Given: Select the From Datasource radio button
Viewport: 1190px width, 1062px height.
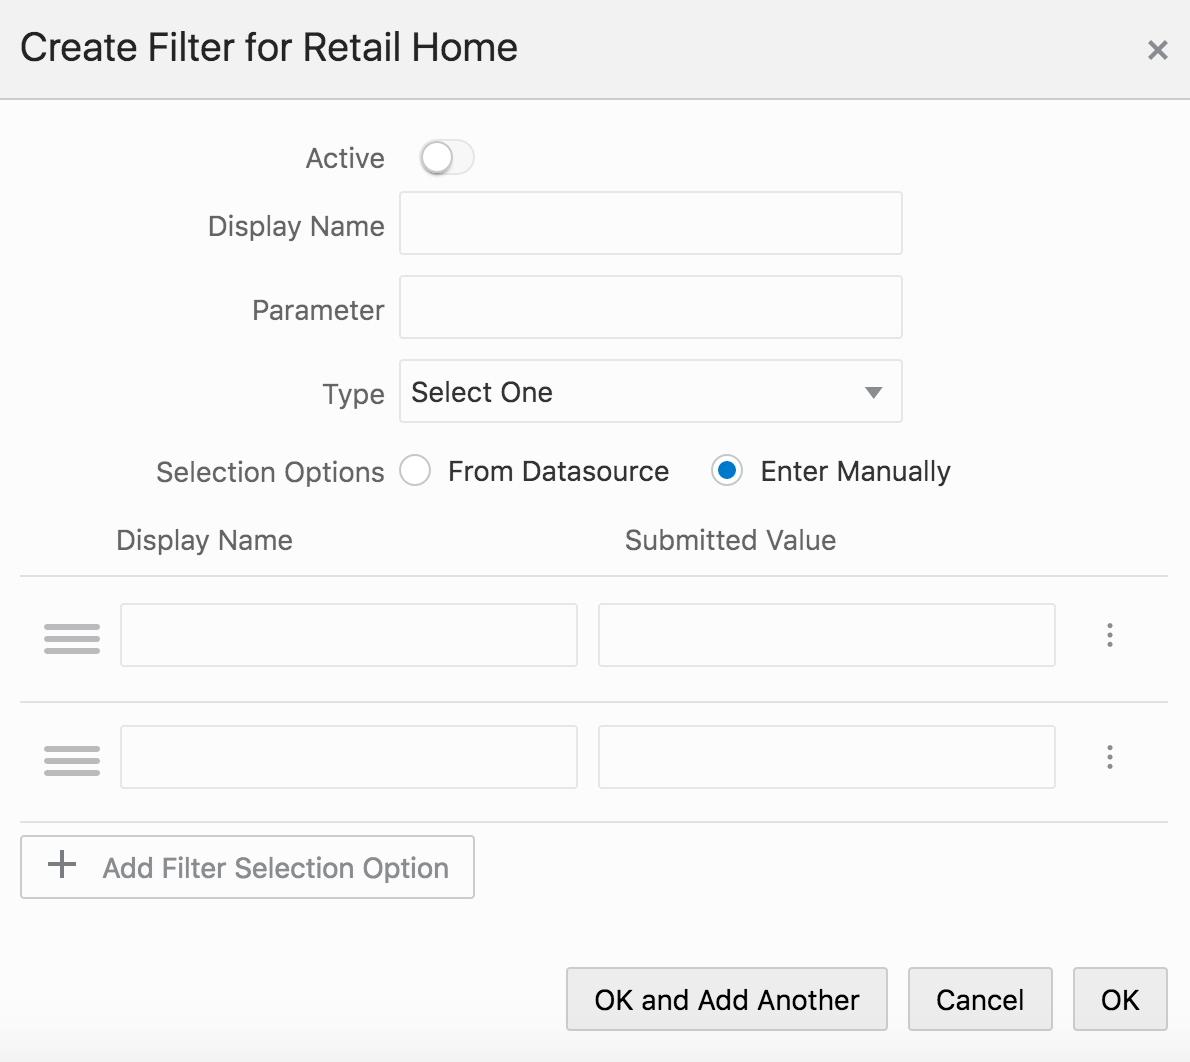Looking at the screenshot, I should click(415, 470).
